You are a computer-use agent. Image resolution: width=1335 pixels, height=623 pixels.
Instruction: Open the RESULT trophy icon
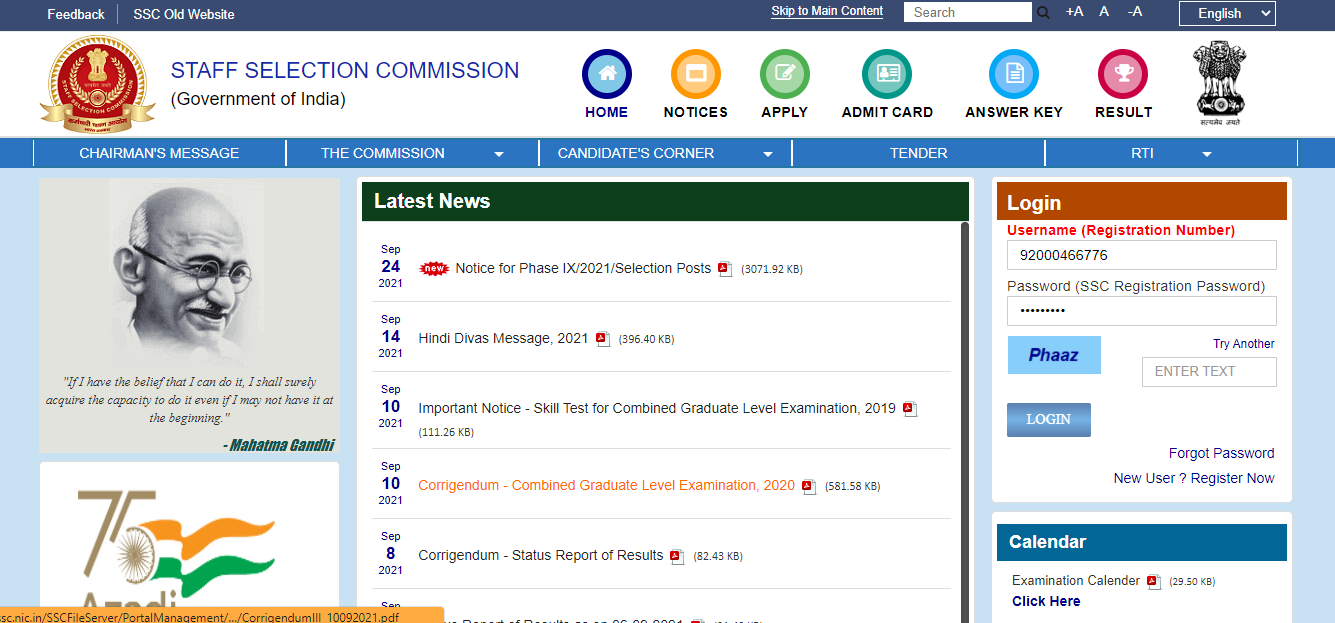pos(1123,74)
